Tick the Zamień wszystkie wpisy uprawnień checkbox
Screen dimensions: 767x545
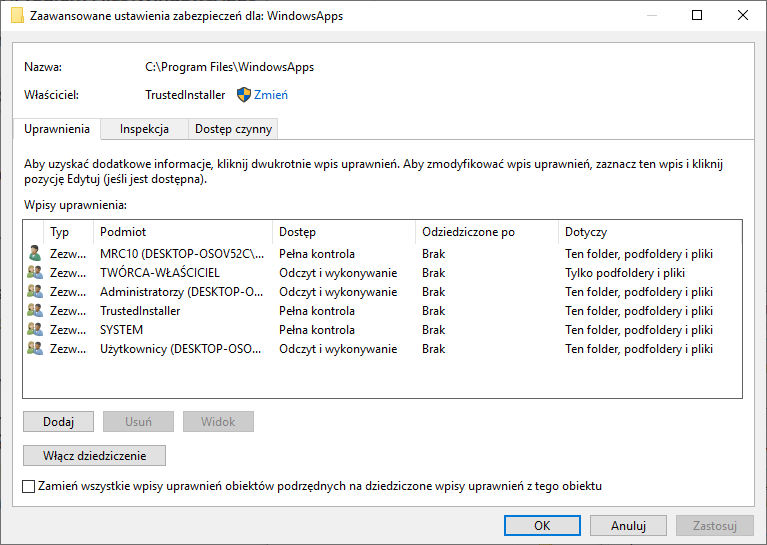tap(29, 486)
